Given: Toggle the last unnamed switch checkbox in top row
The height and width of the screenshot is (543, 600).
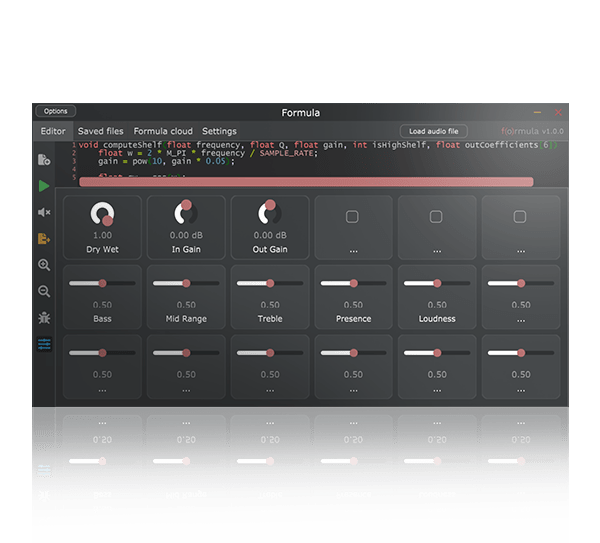Looking at the screenshot, I should click(520, 217).
